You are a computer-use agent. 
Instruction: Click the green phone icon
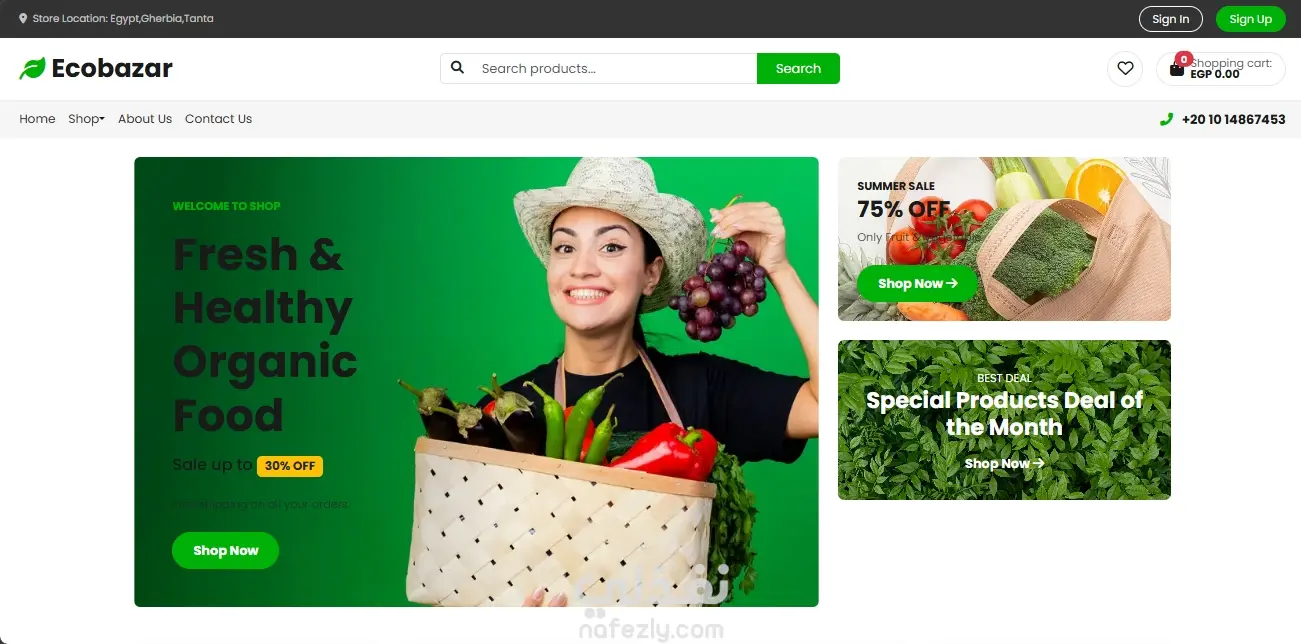pos(1166,119)
